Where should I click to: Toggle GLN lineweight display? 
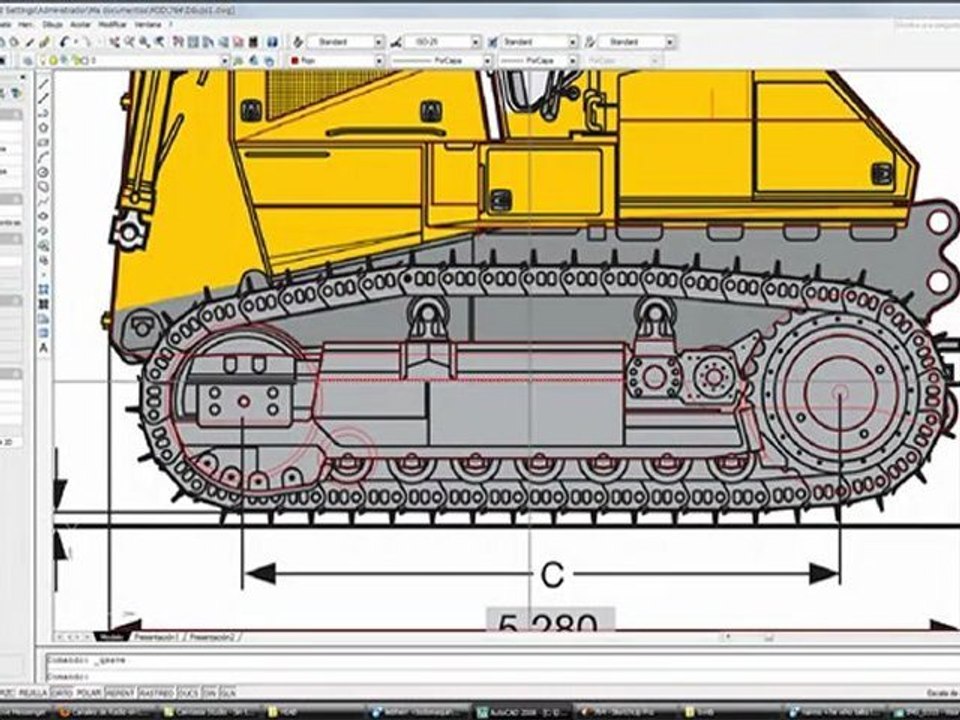click(x=227, y=693)
